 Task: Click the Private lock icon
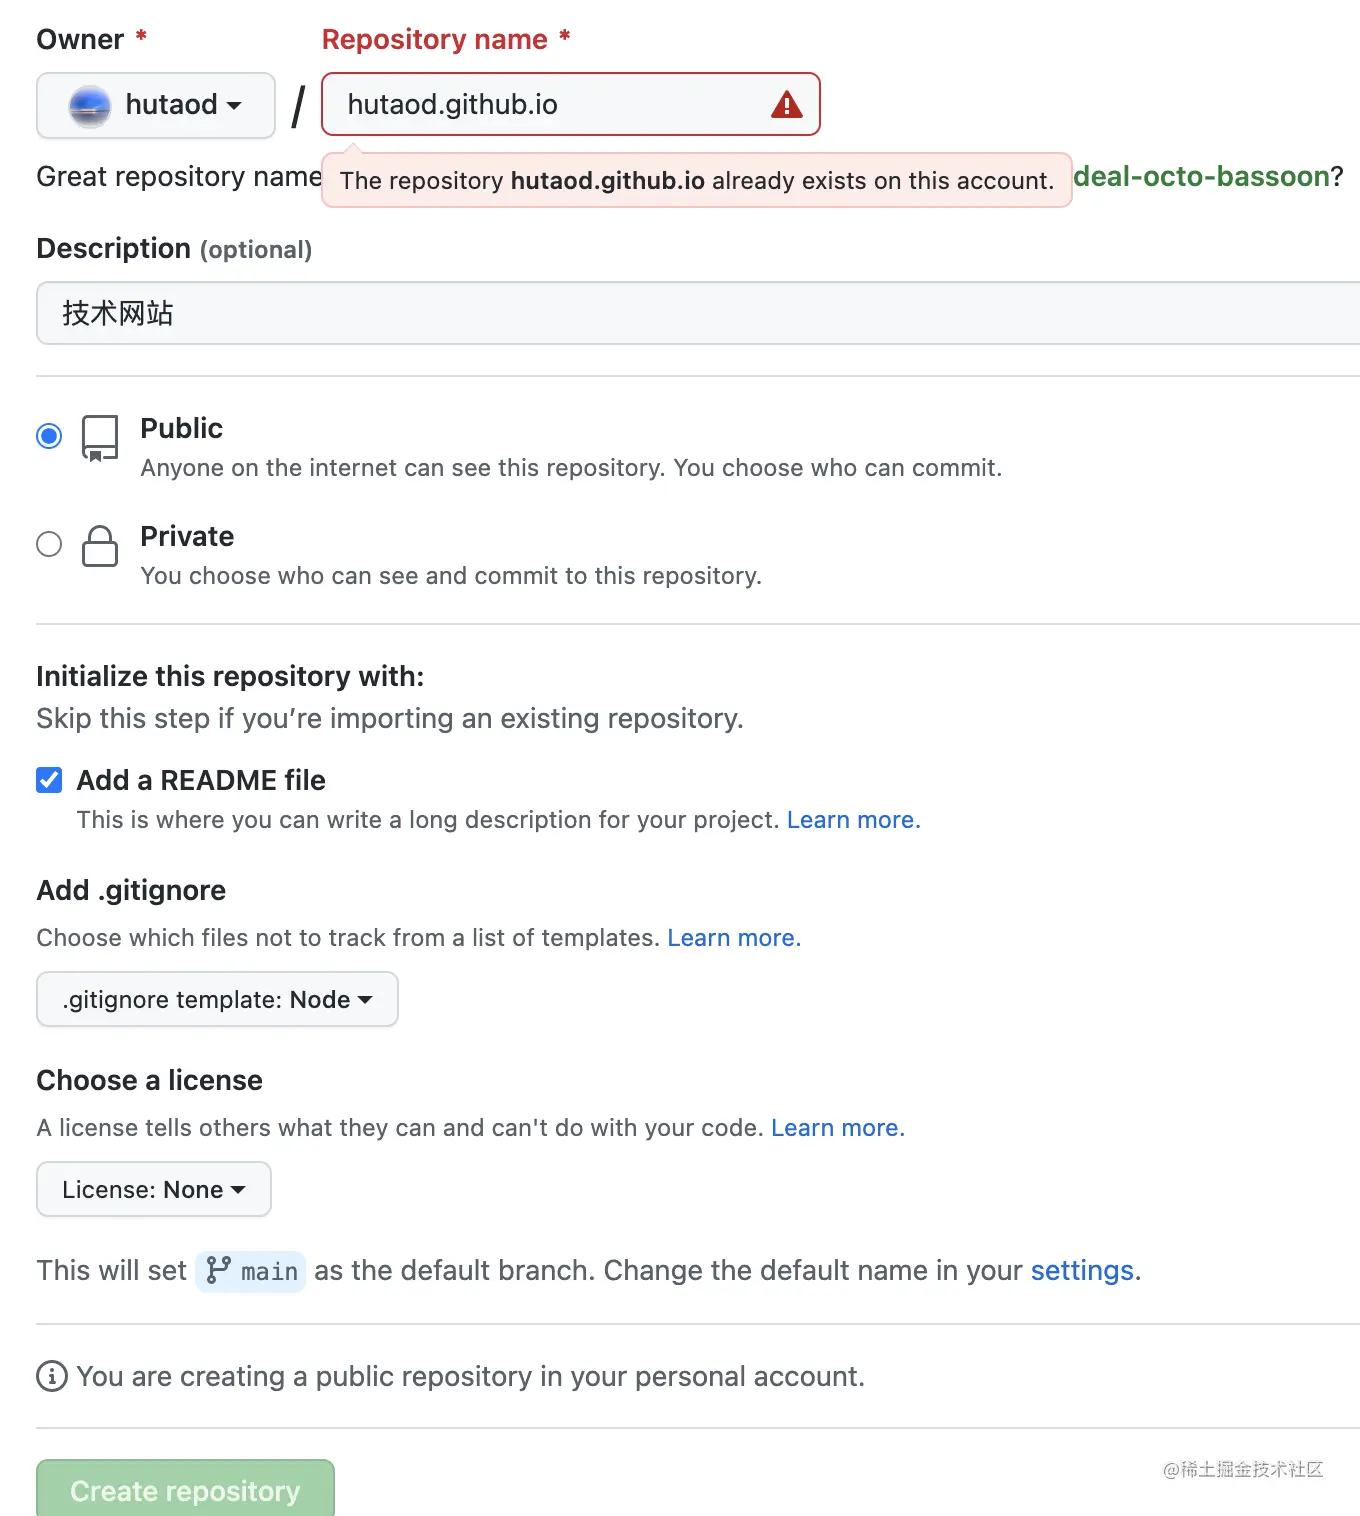click(x=100, y=546)
